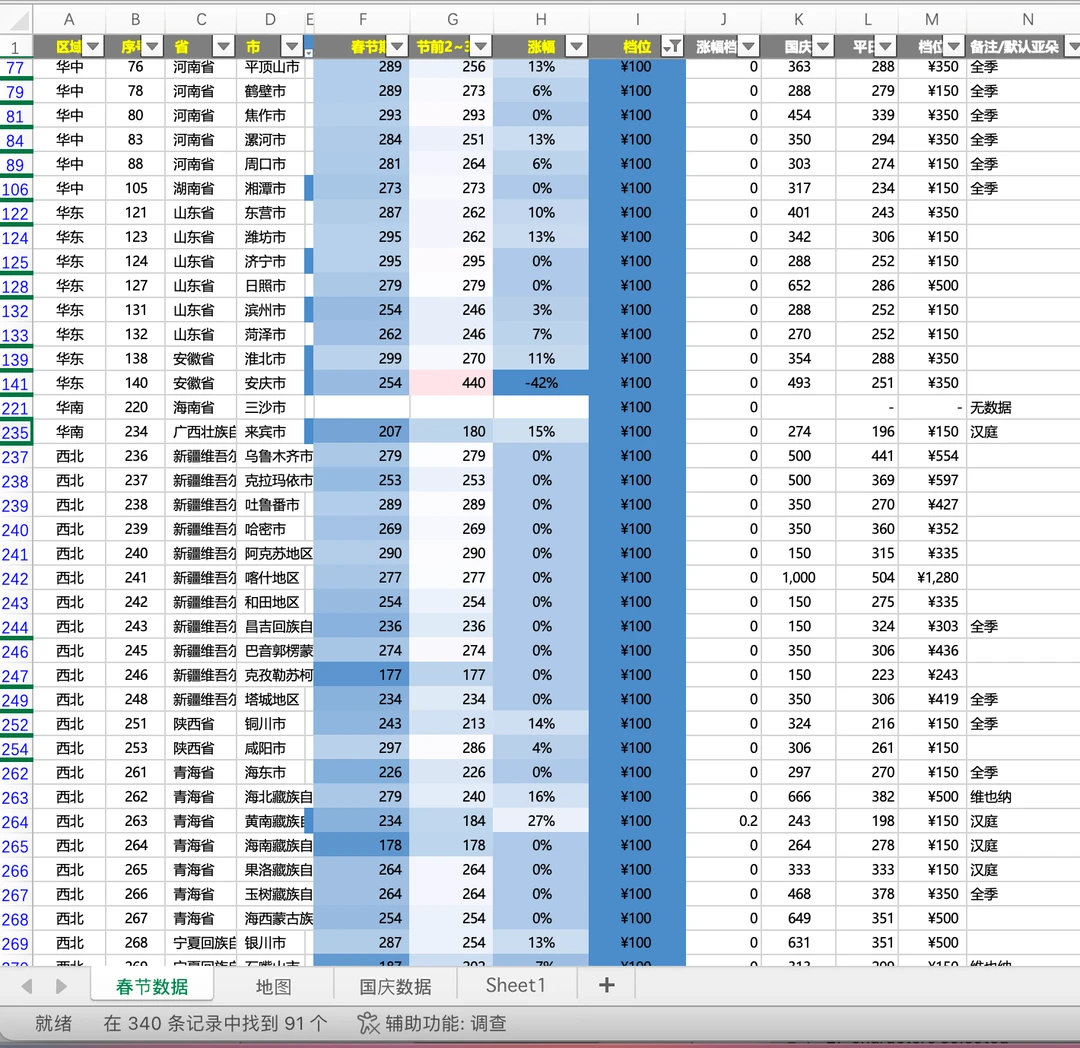Switch to the 春节数据 sheet tab
The image size is (1080, 1048).
tap(152, 986)
